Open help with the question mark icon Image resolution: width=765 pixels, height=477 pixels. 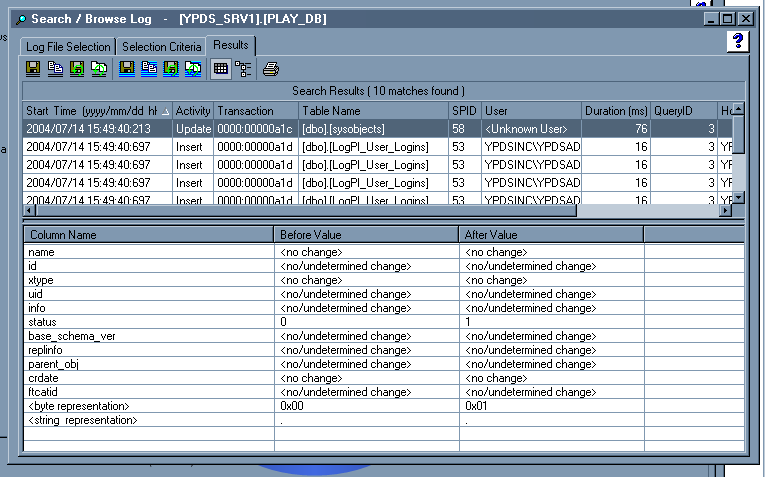coord(738,41)
